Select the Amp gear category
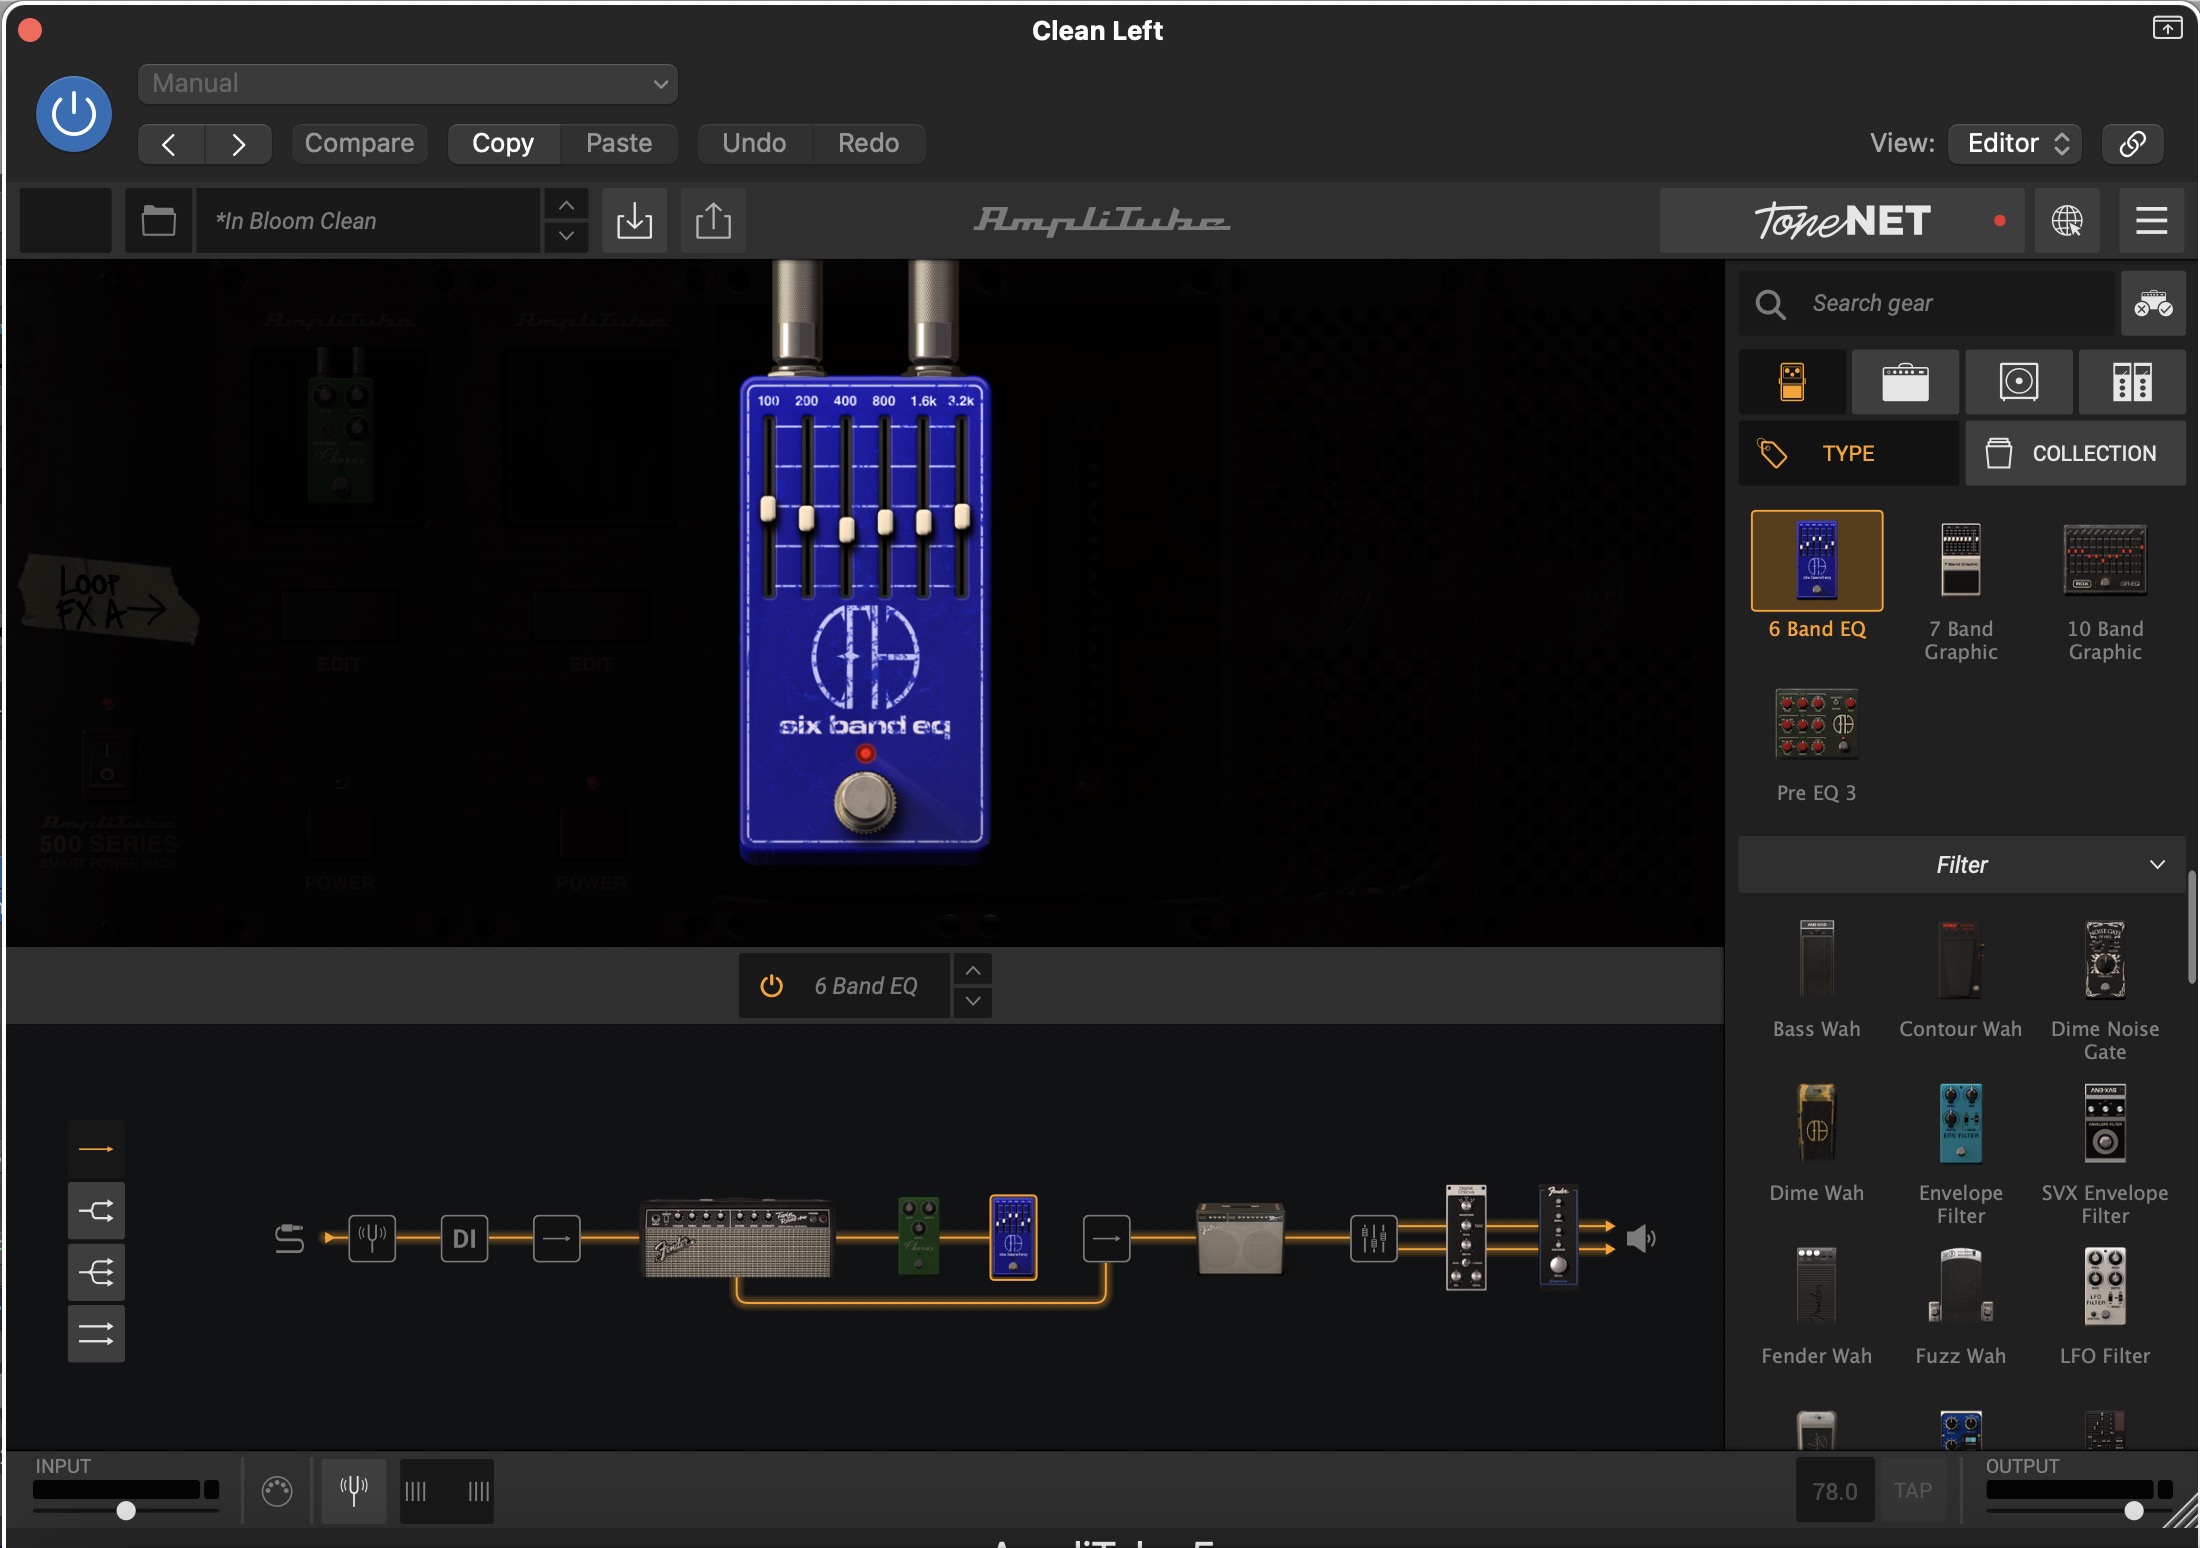 (x=1905, y=382)
